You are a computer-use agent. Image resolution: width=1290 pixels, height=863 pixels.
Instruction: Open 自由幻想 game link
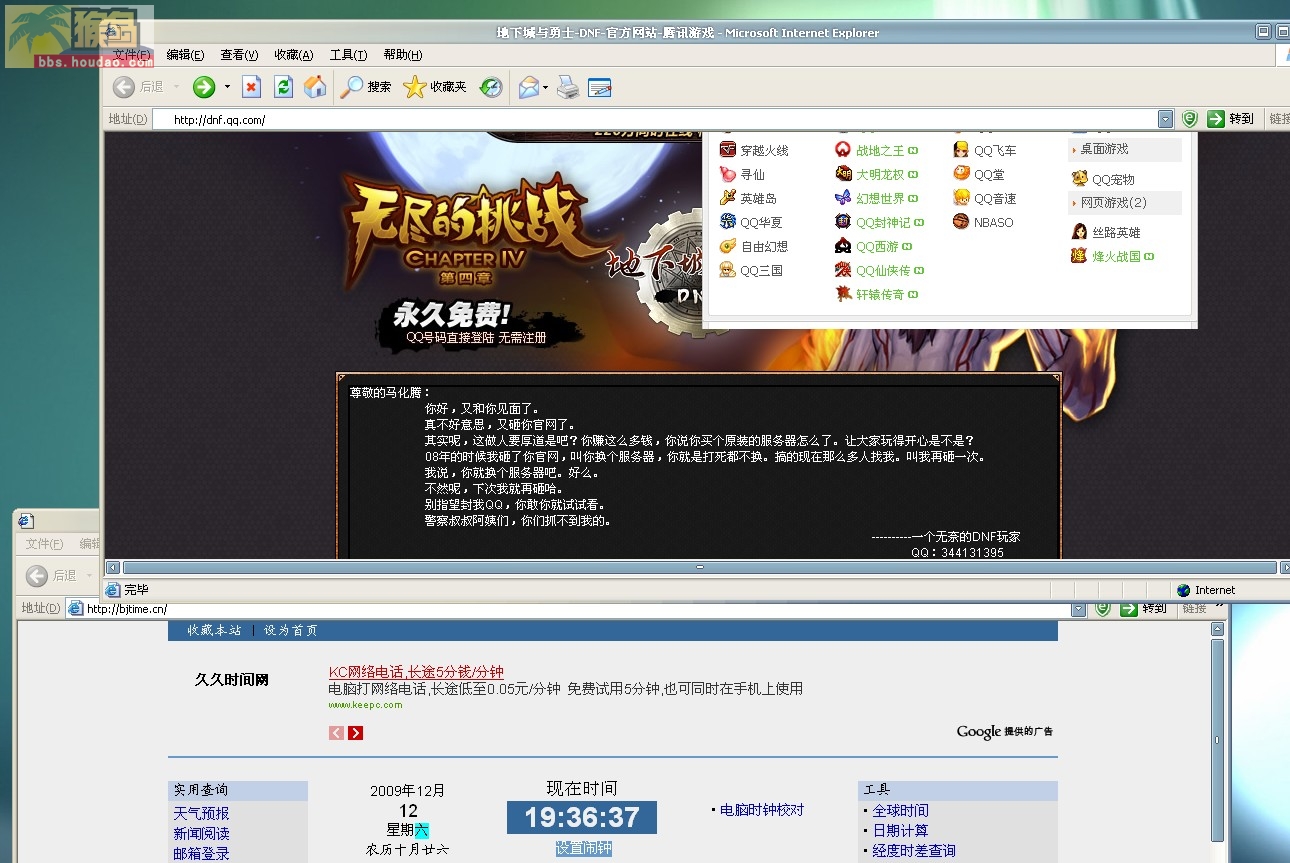764,246
